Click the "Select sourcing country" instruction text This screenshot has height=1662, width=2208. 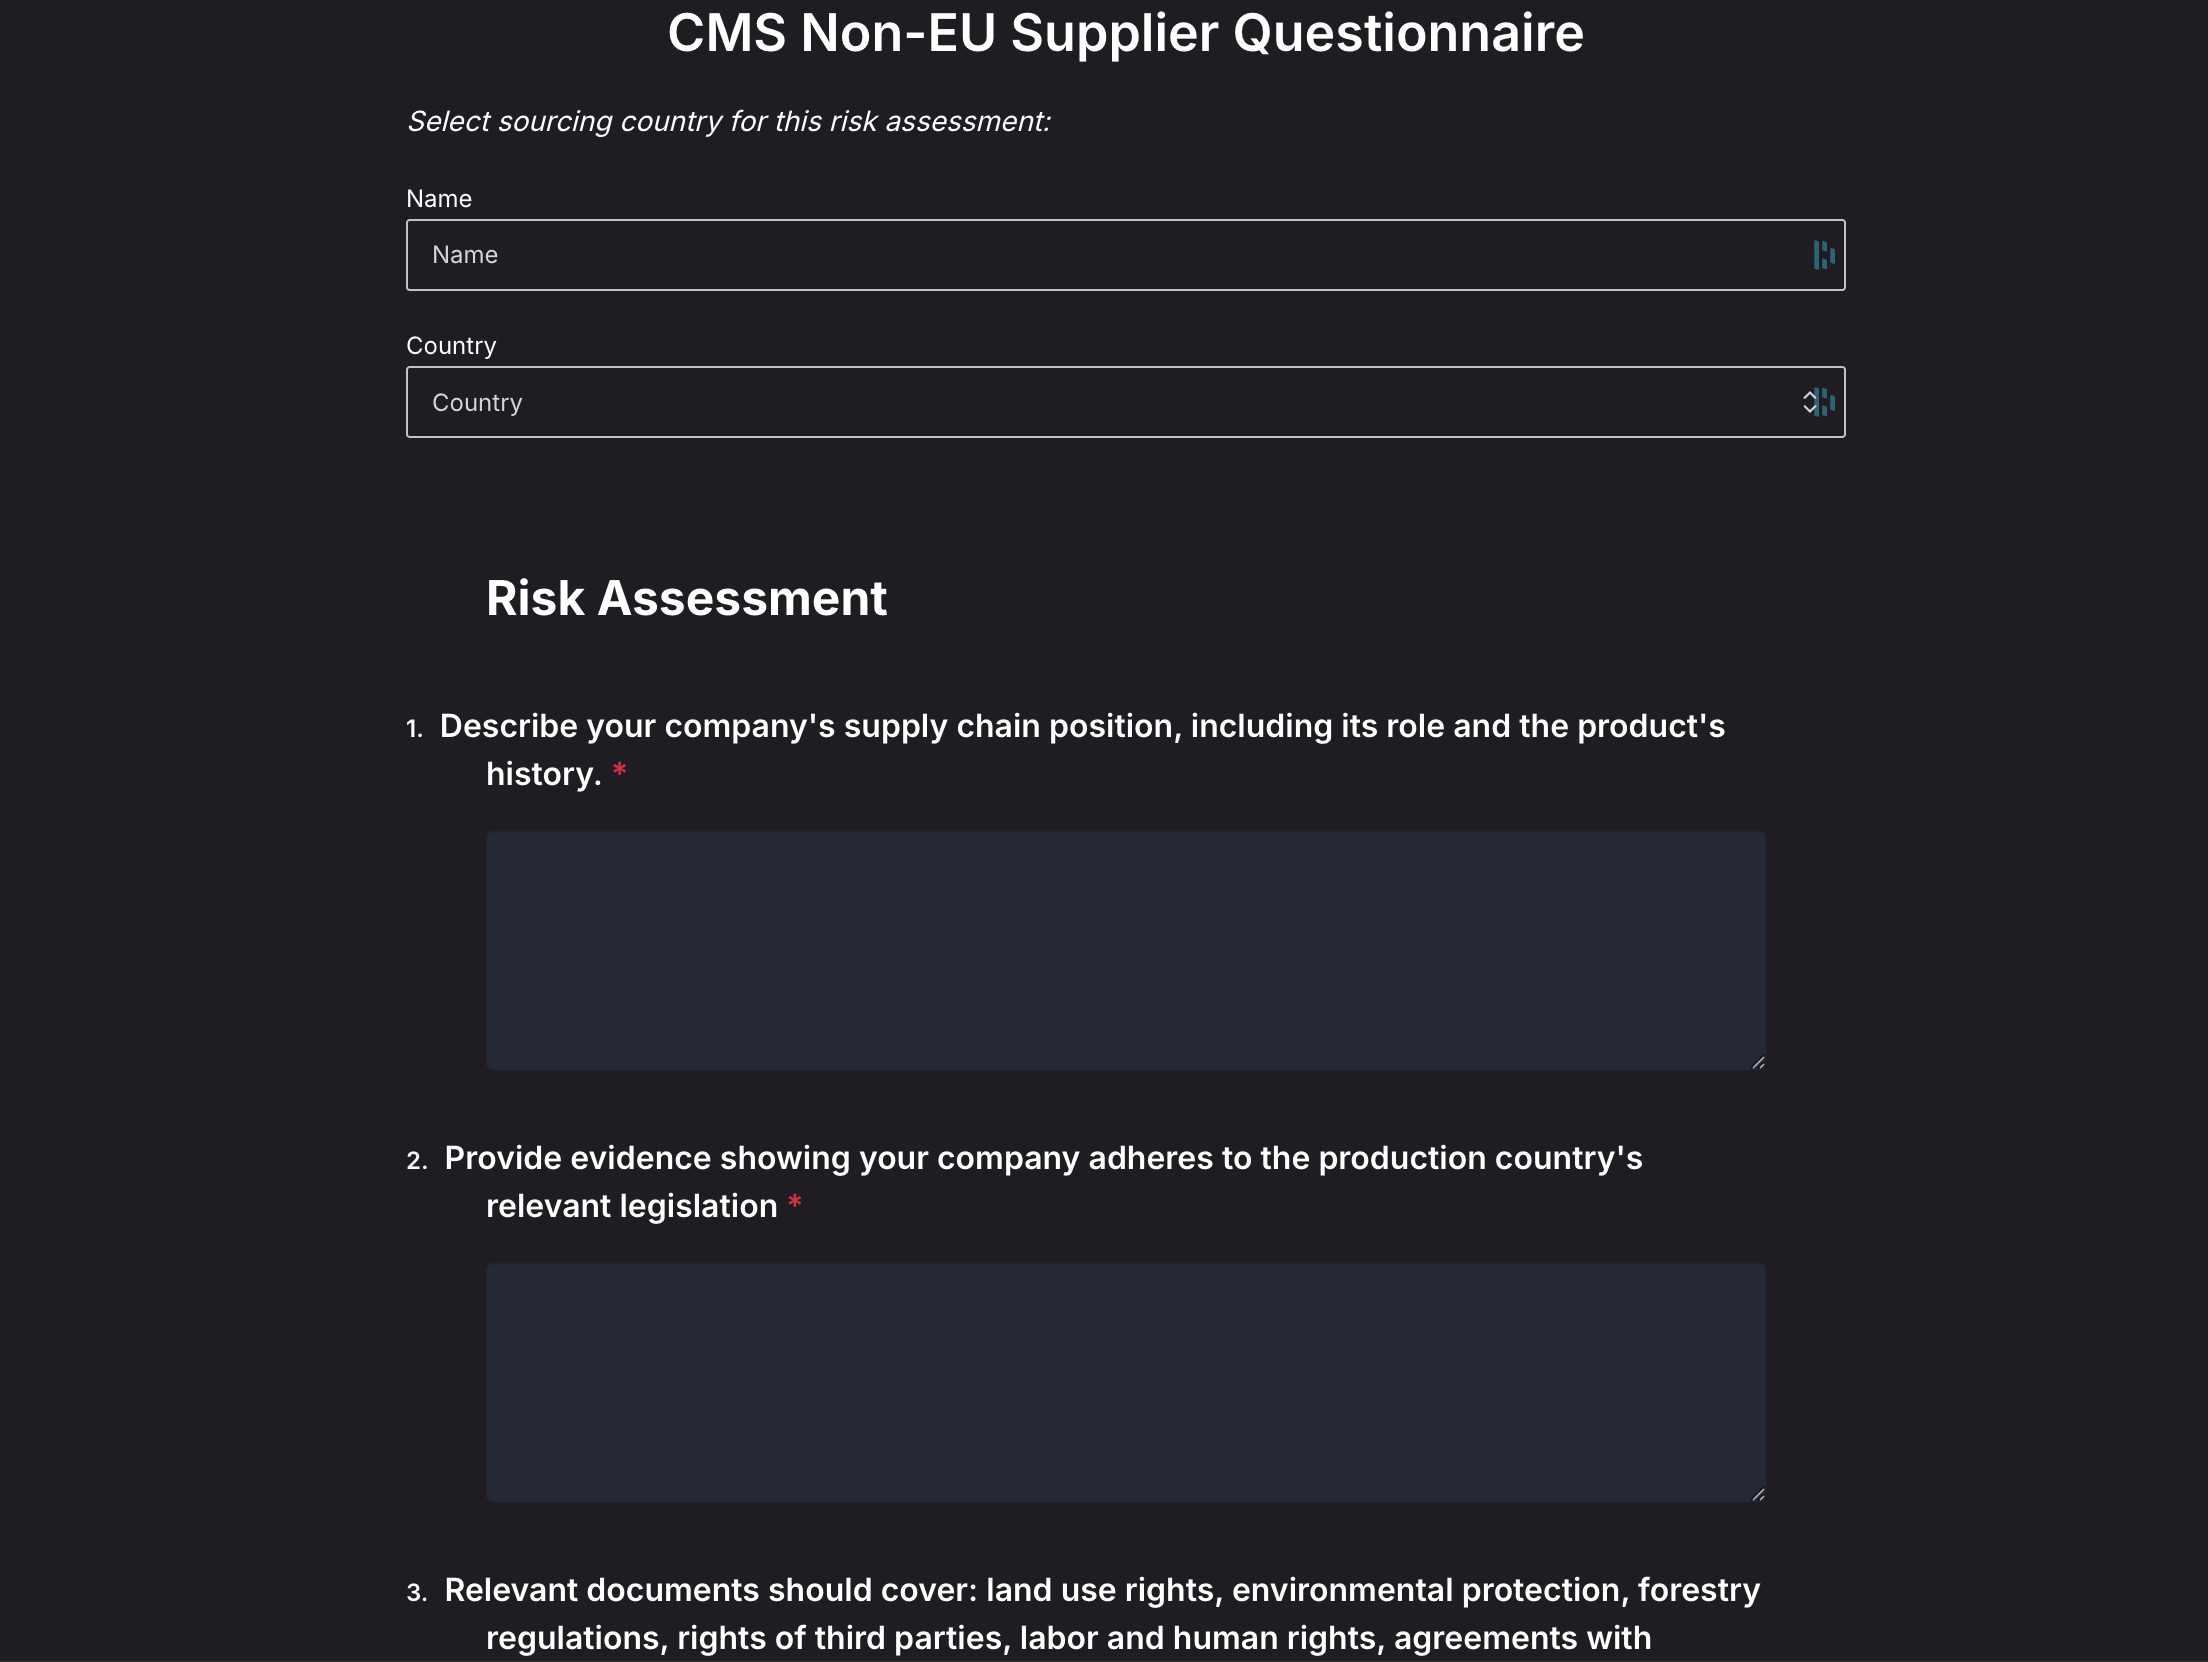(x=728, y=121)
